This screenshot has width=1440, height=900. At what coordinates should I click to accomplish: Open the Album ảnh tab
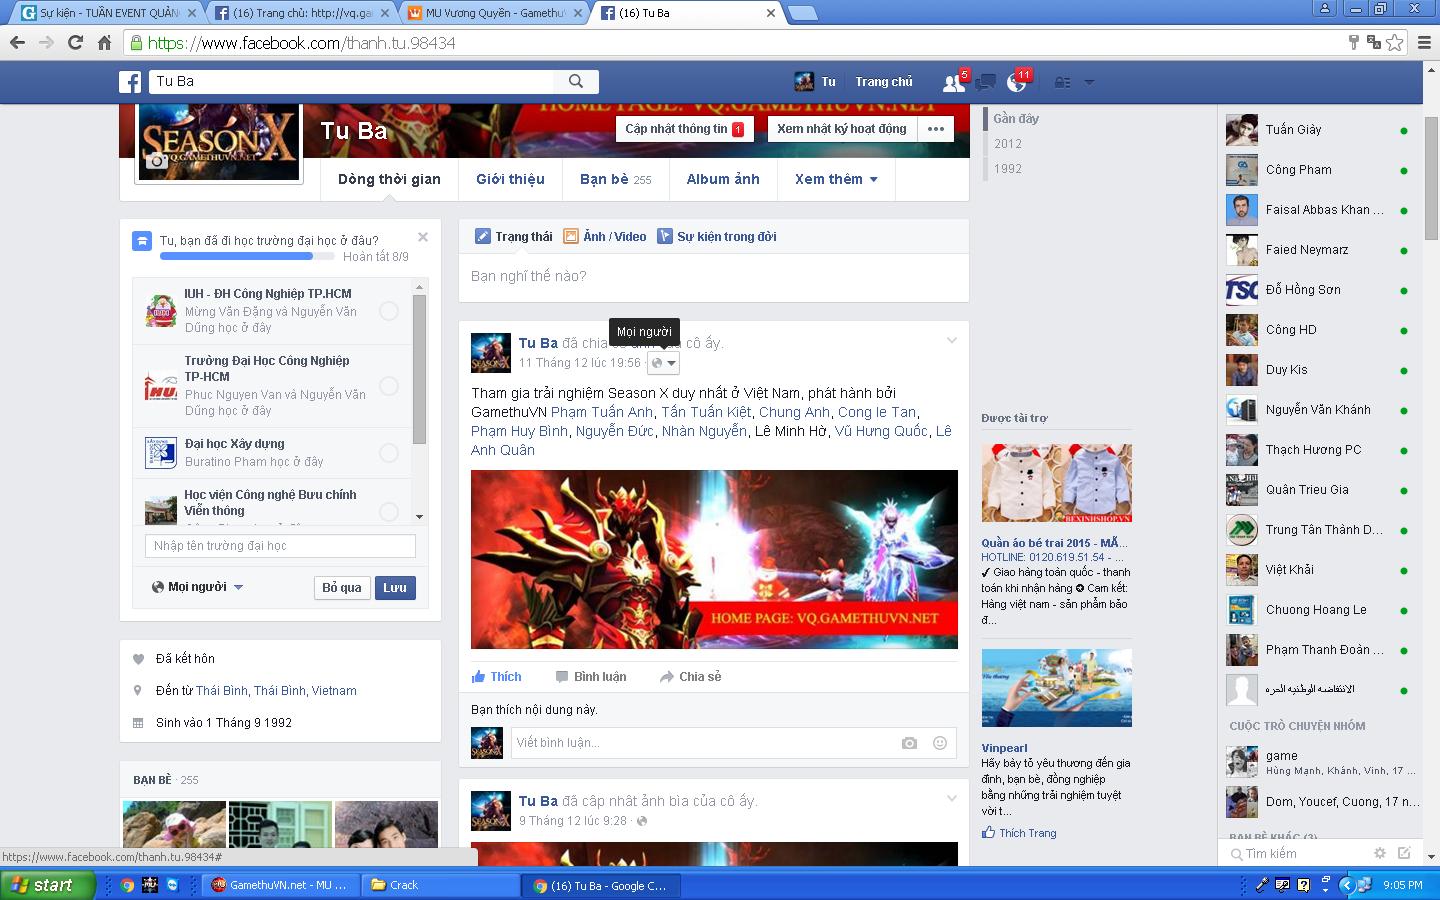click(723, 179)
